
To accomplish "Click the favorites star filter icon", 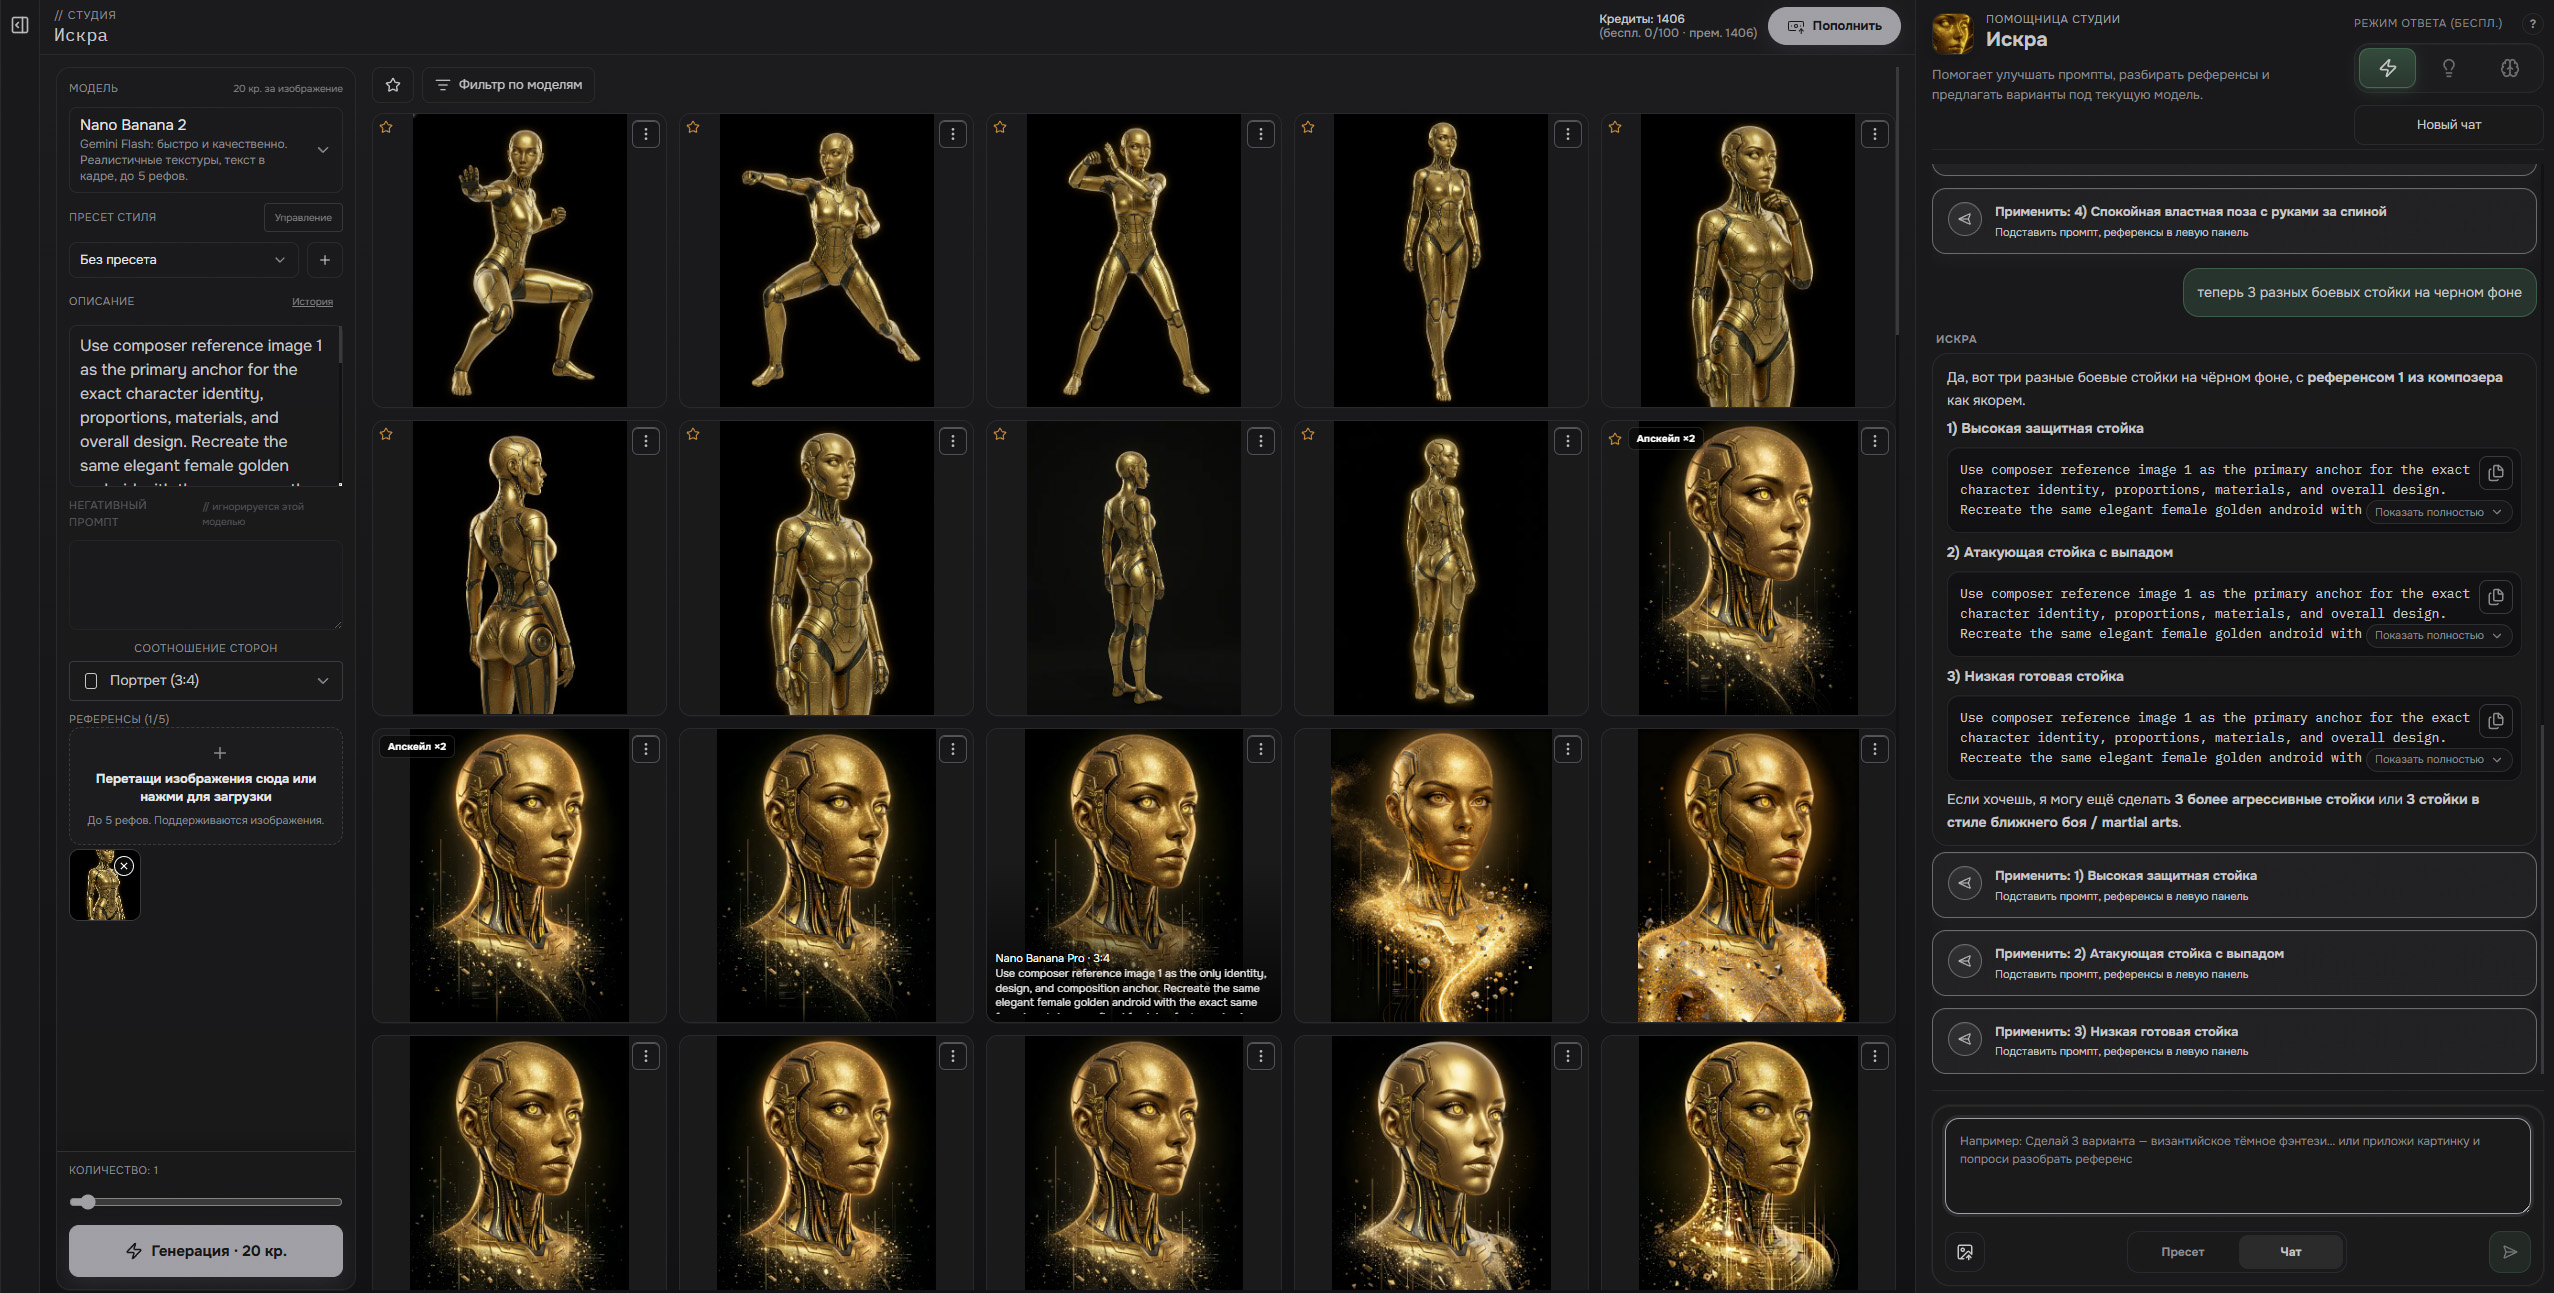I will [393, 85].
